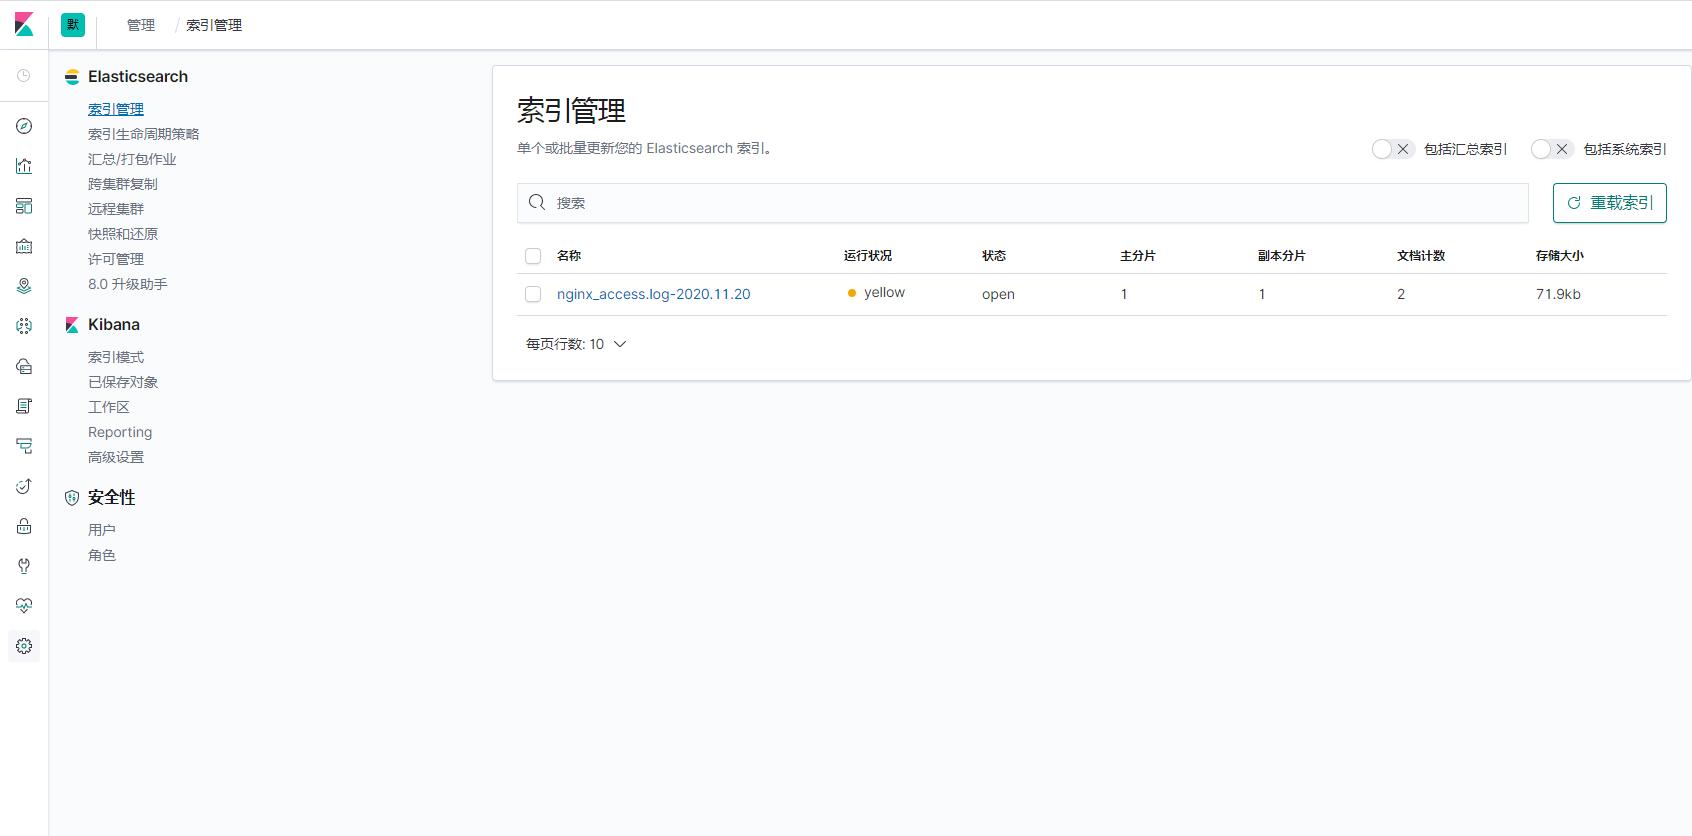This screenshot has height=836, width=1692.
Task: Open APM icon in sidebar
Action: (24, 446)
